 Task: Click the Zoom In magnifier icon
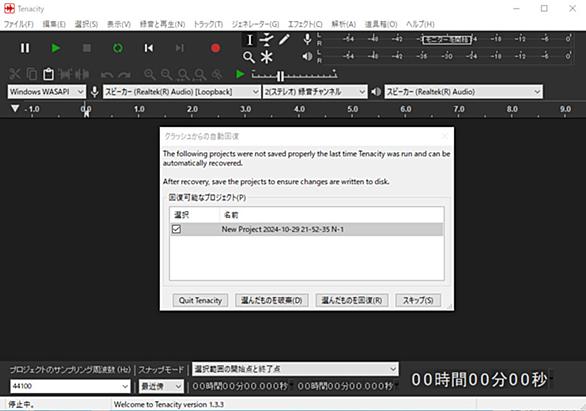[x=150, y=74]
